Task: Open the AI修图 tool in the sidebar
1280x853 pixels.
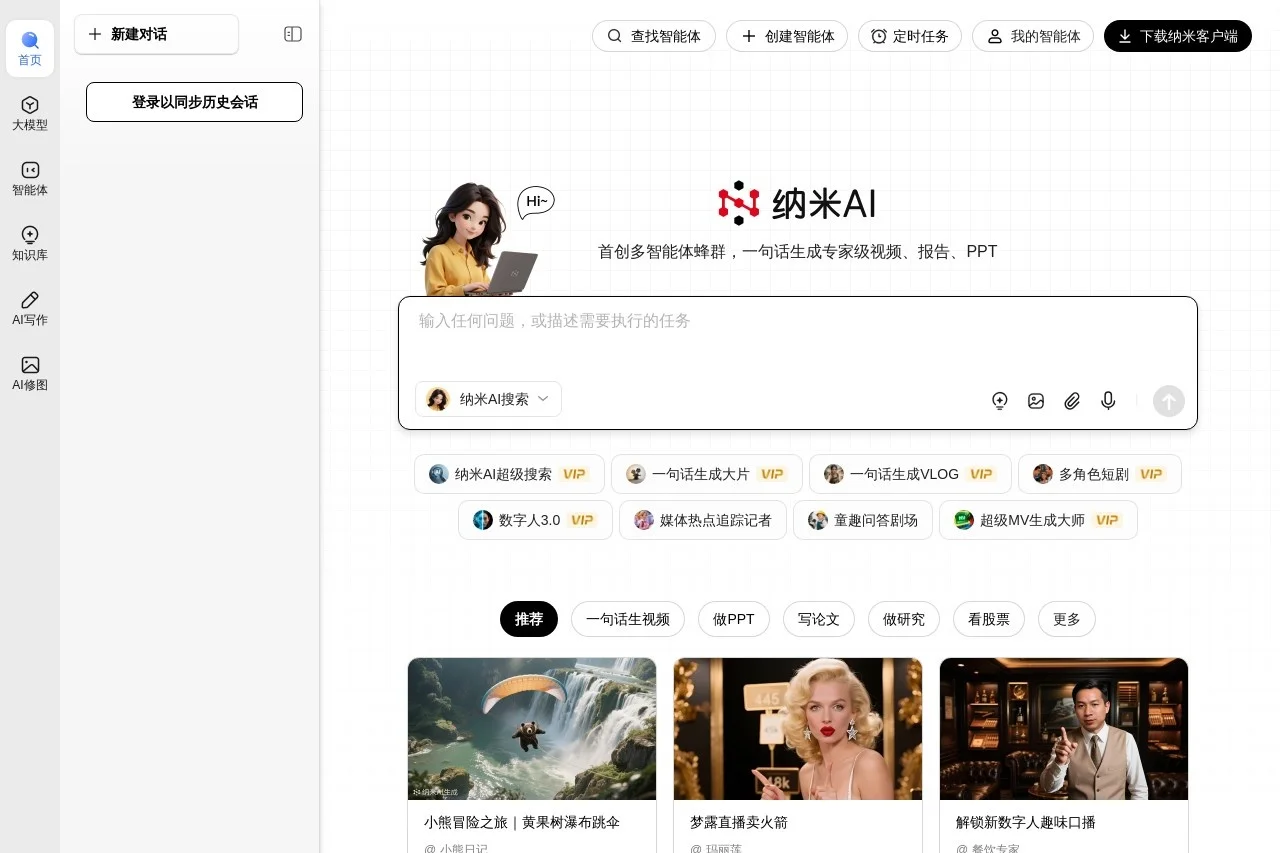Action: point(29,372)
